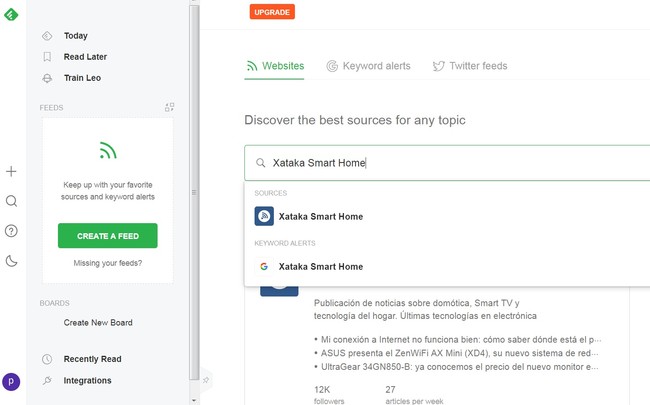650x405 pixels.
Task: Click the 'Keep up with your favorite sources' text
Action: pyautogui.click(x=108, y=191)
